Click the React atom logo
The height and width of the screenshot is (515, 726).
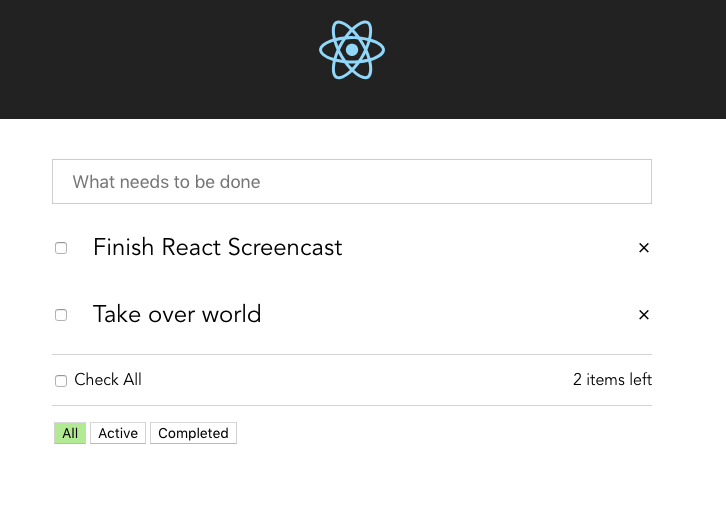pos(352,50)
